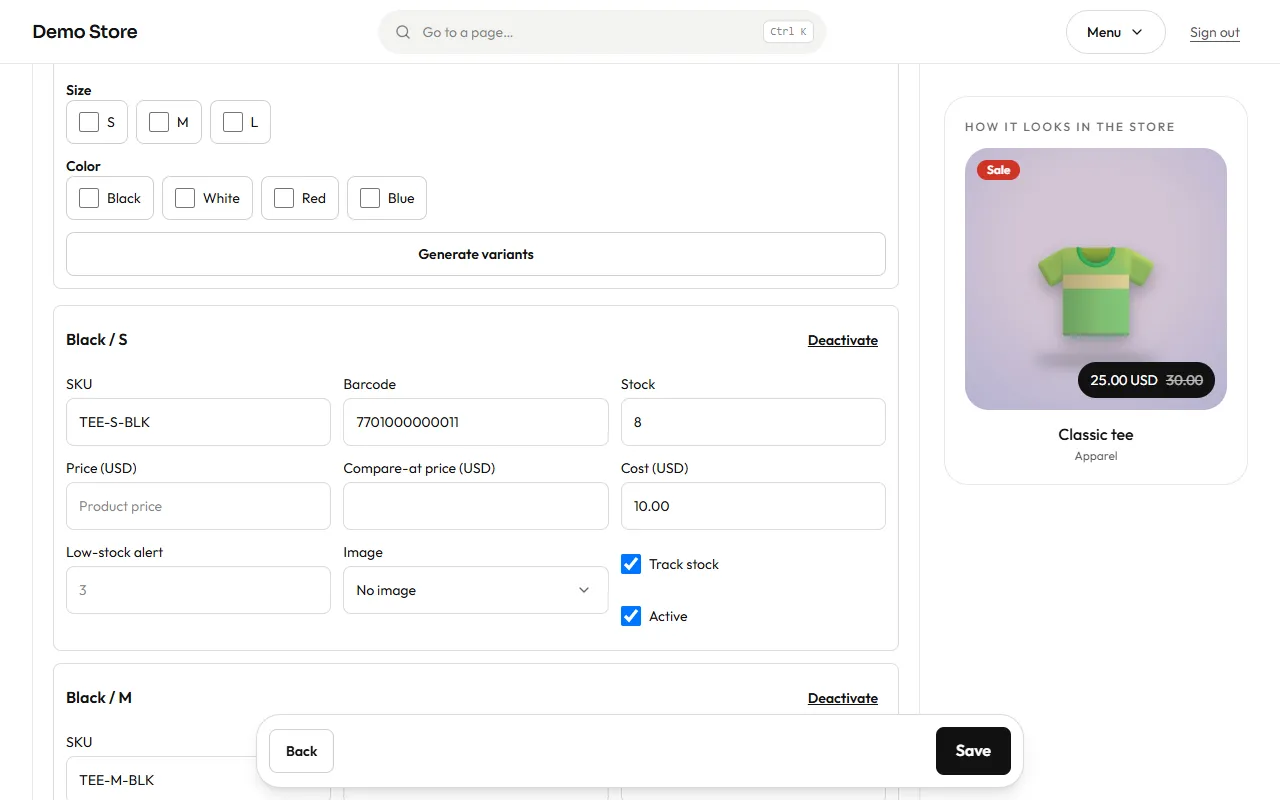Click the Sign out link
Viewport: 1280px width, 800px height.
(x=1214, y=32)
